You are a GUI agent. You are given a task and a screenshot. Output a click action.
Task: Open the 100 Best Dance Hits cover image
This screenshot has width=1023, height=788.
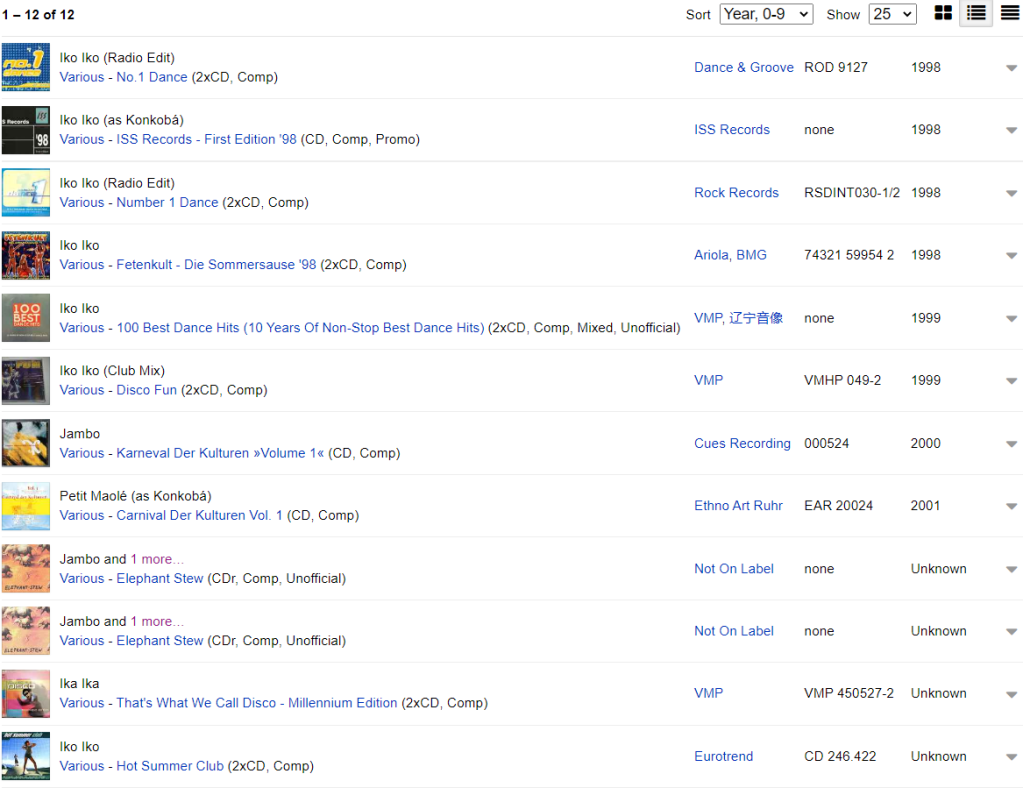pyautogui.click(x=26, y=318)
